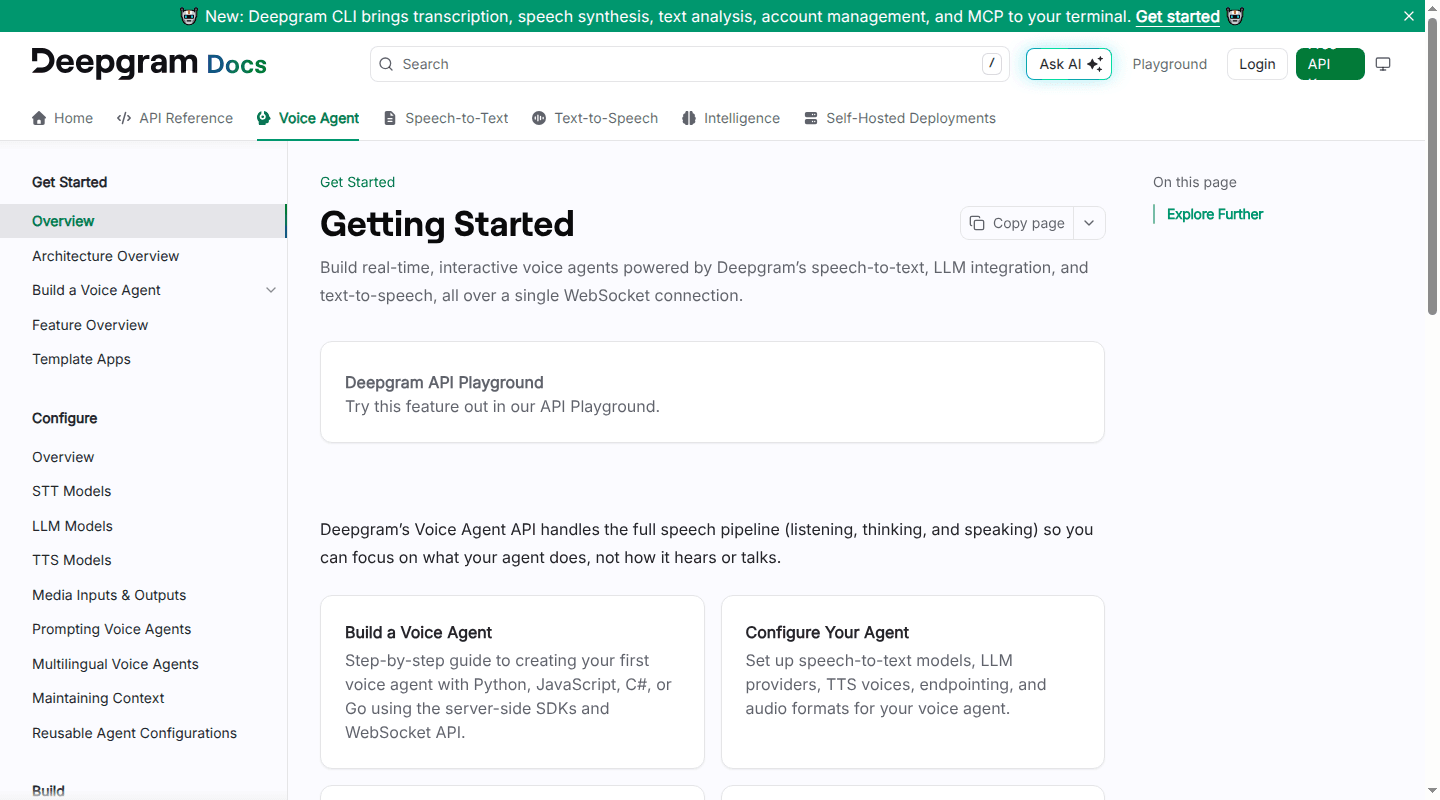Click the Intelligence brain icon
1440x800 pixels.
(x=689, y=118)
